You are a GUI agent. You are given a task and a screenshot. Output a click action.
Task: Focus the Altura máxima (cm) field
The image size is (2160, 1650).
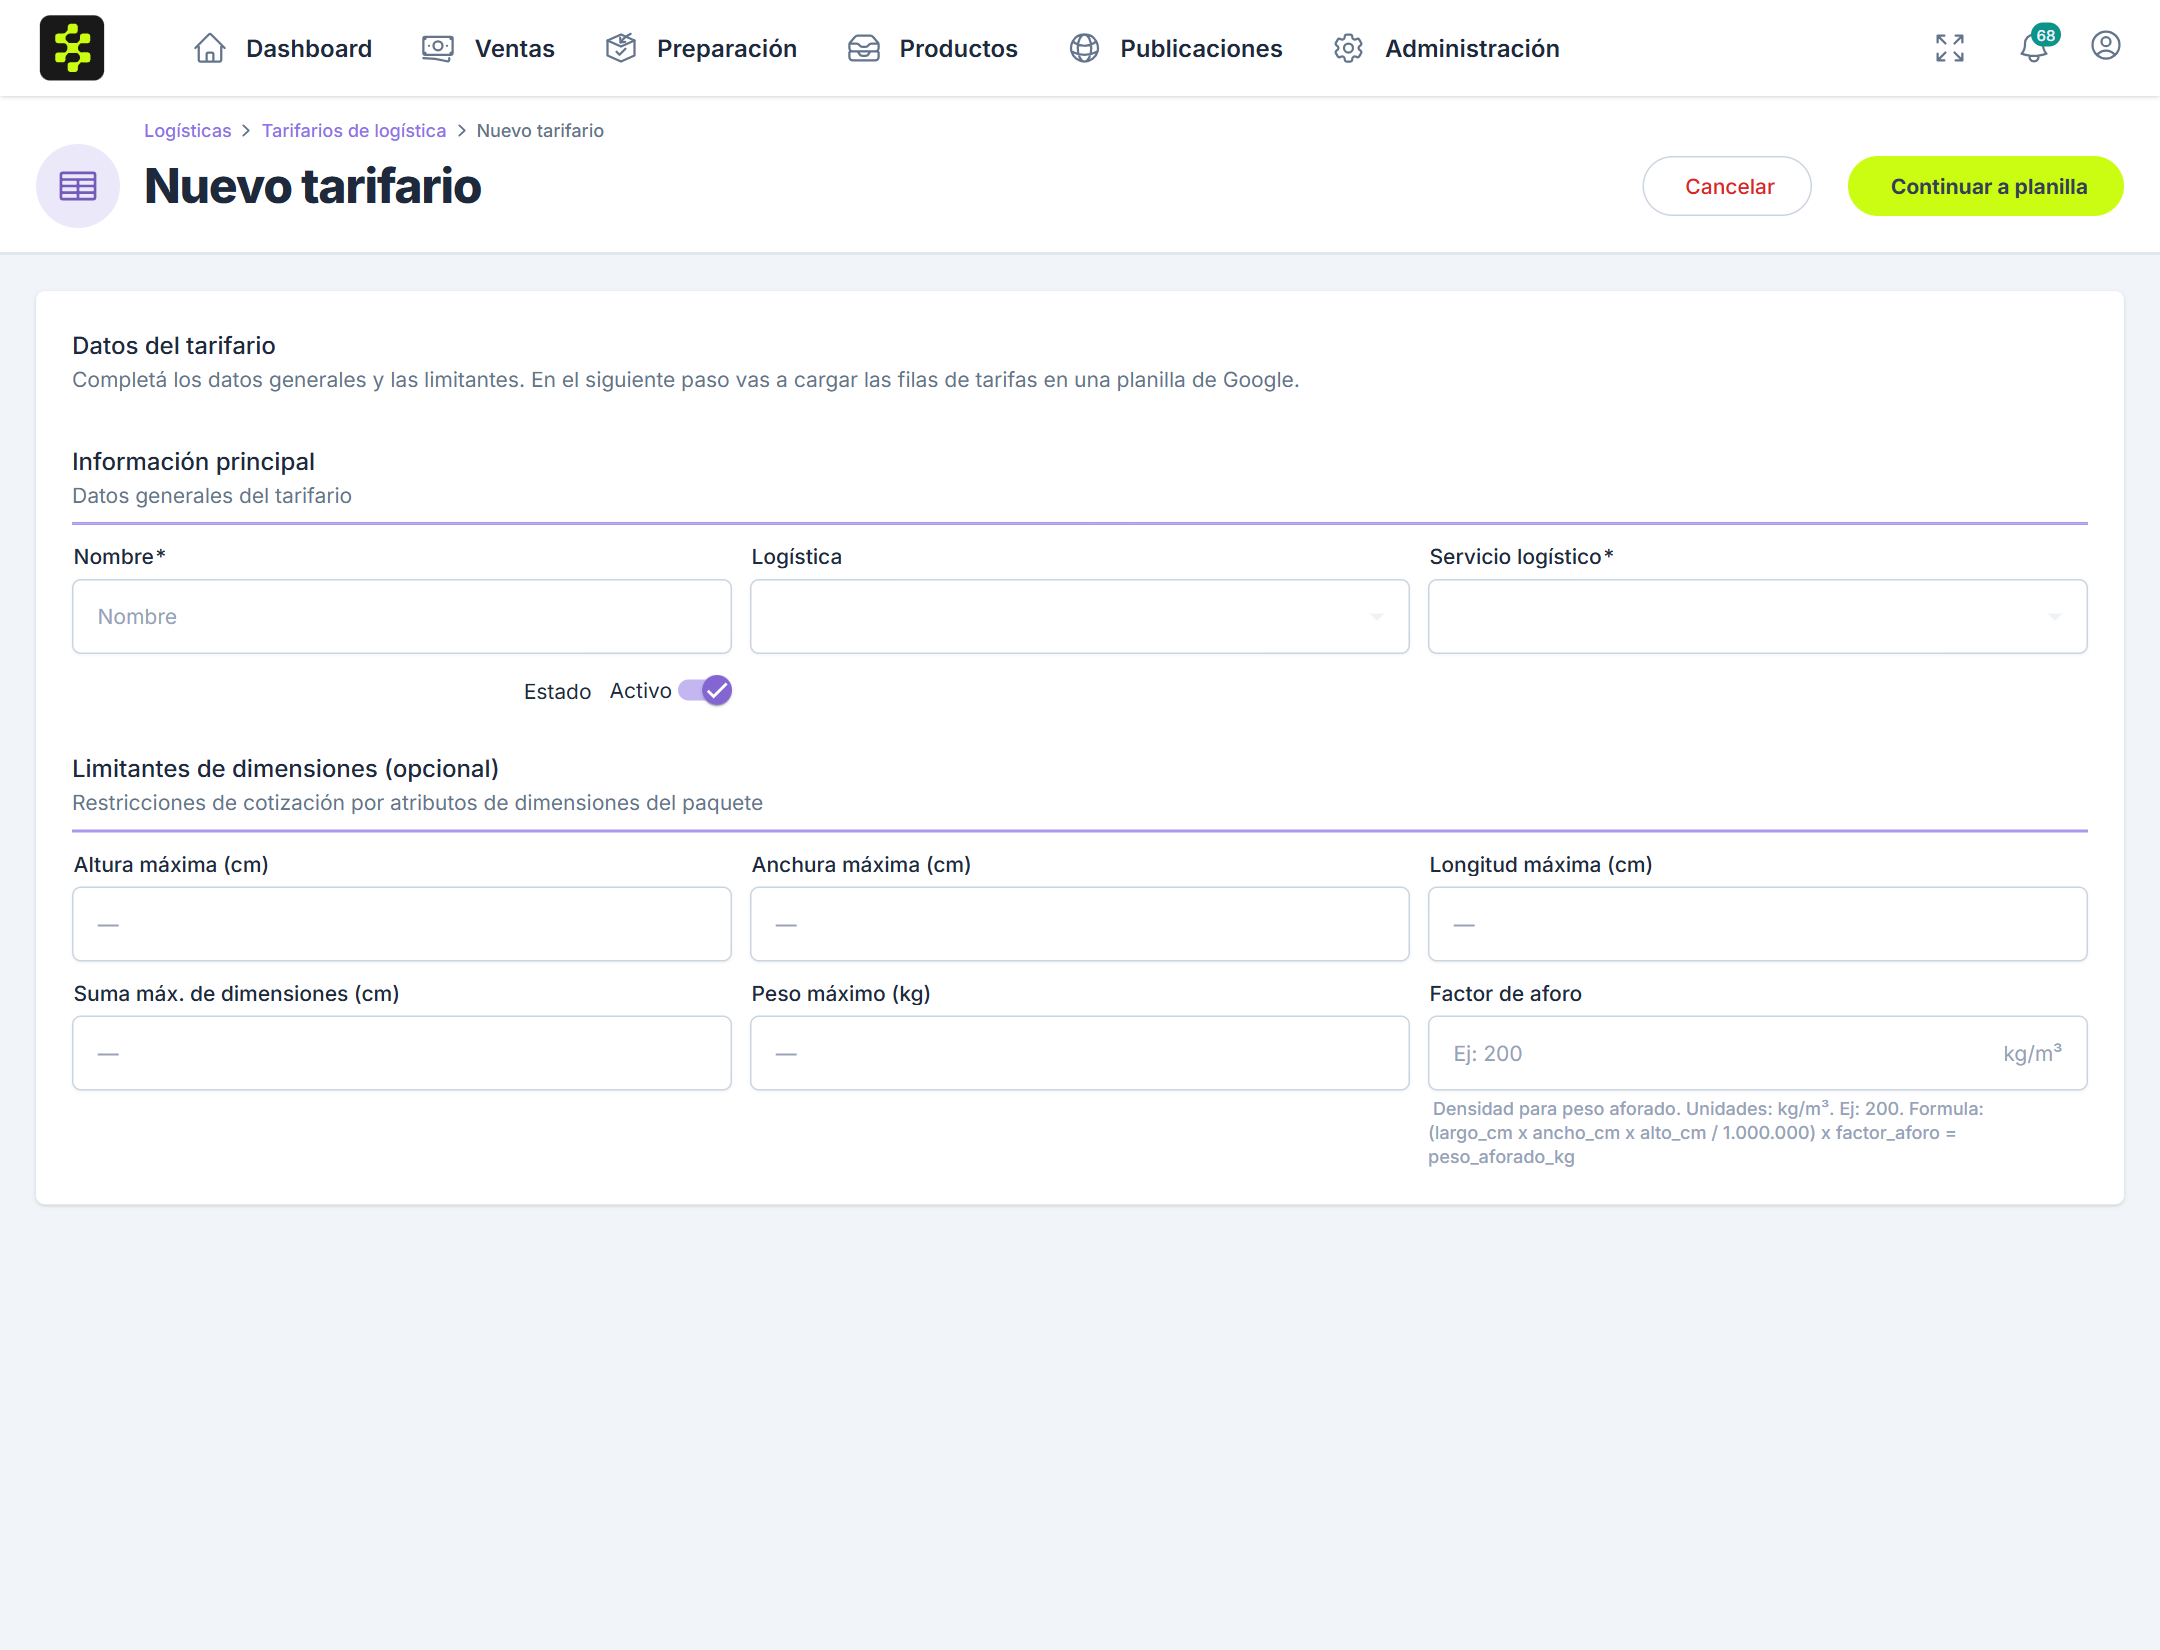(x=402, y=924)
